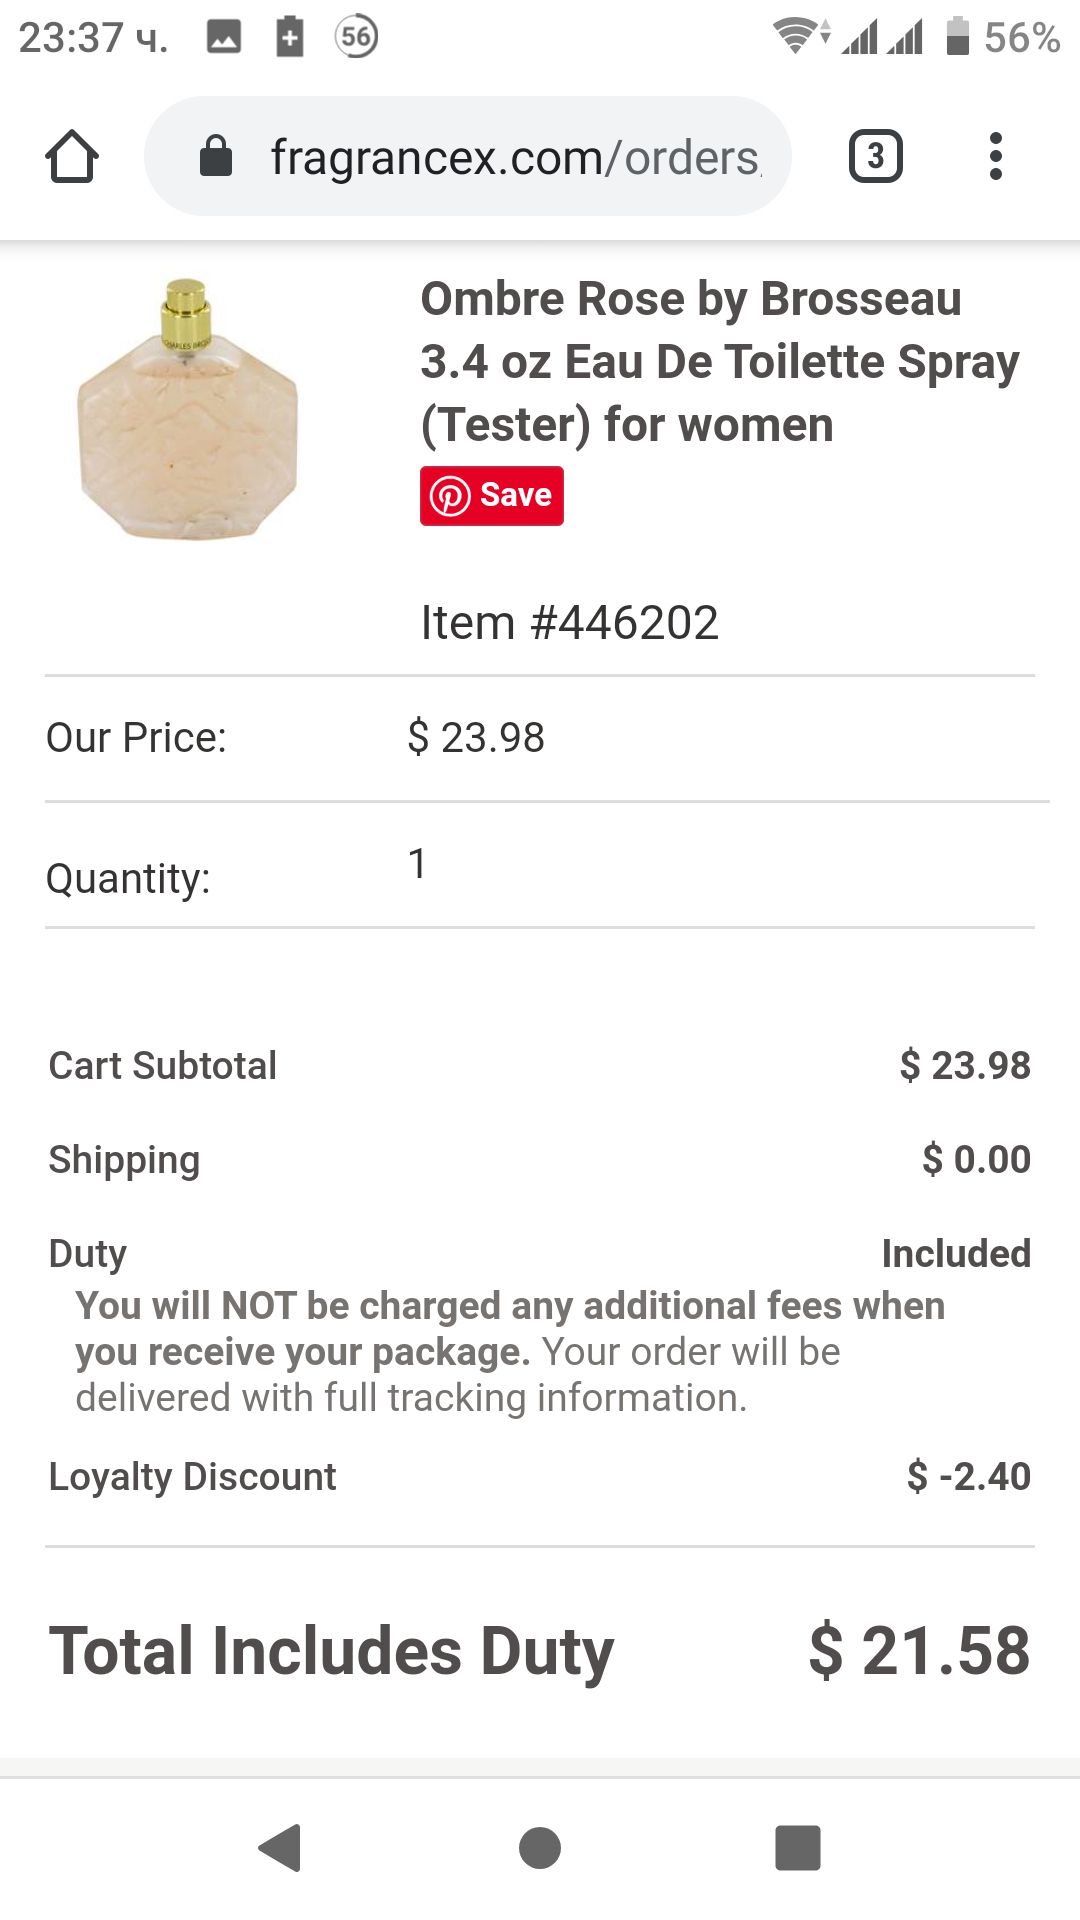
Task: Tap the Item #446202 text
Action: [569, 623]
